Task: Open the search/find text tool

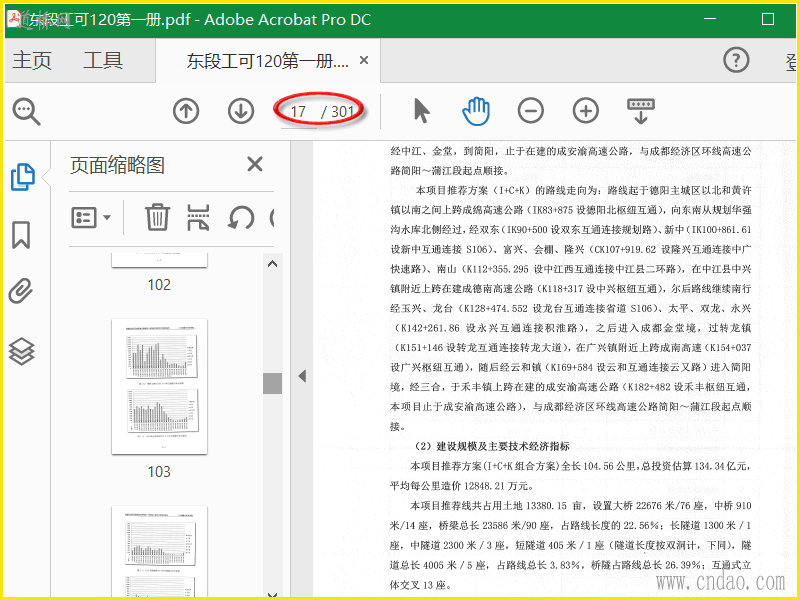Action: tap(27, 111)
